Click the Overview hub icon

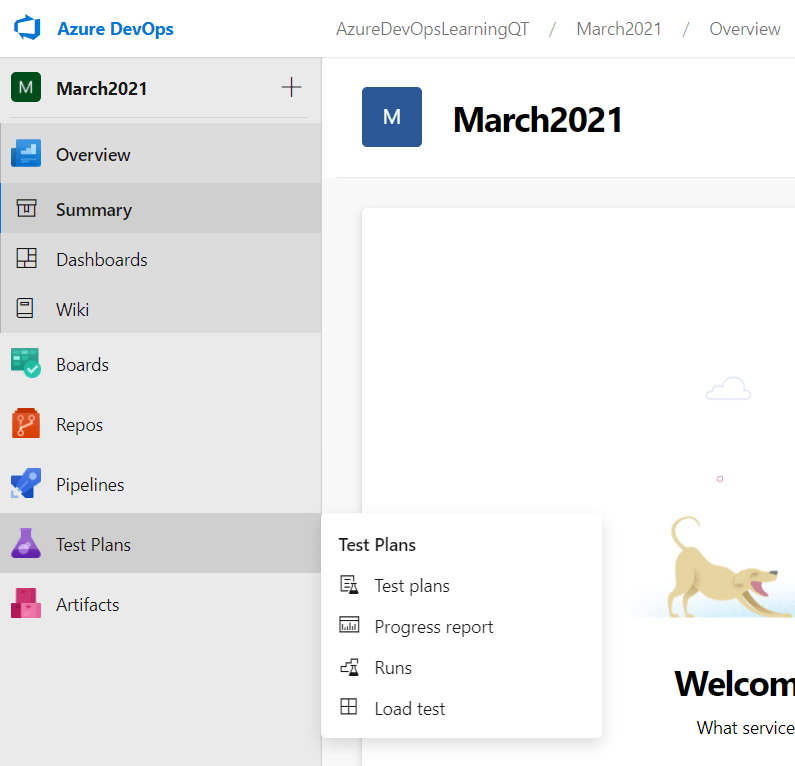(x=26, y=154)
